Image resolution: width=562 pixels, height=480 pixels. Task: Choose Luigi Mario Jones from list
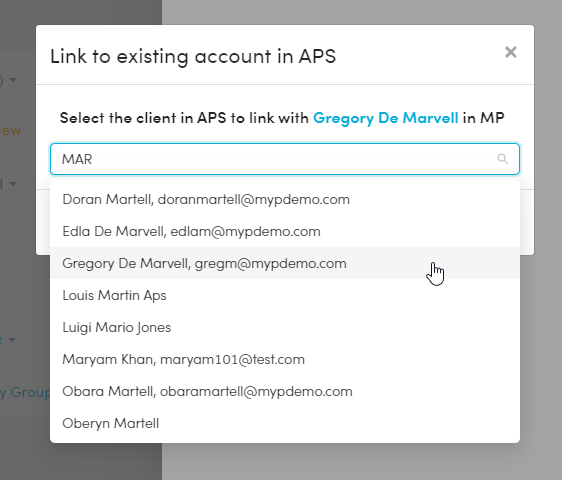285,327
